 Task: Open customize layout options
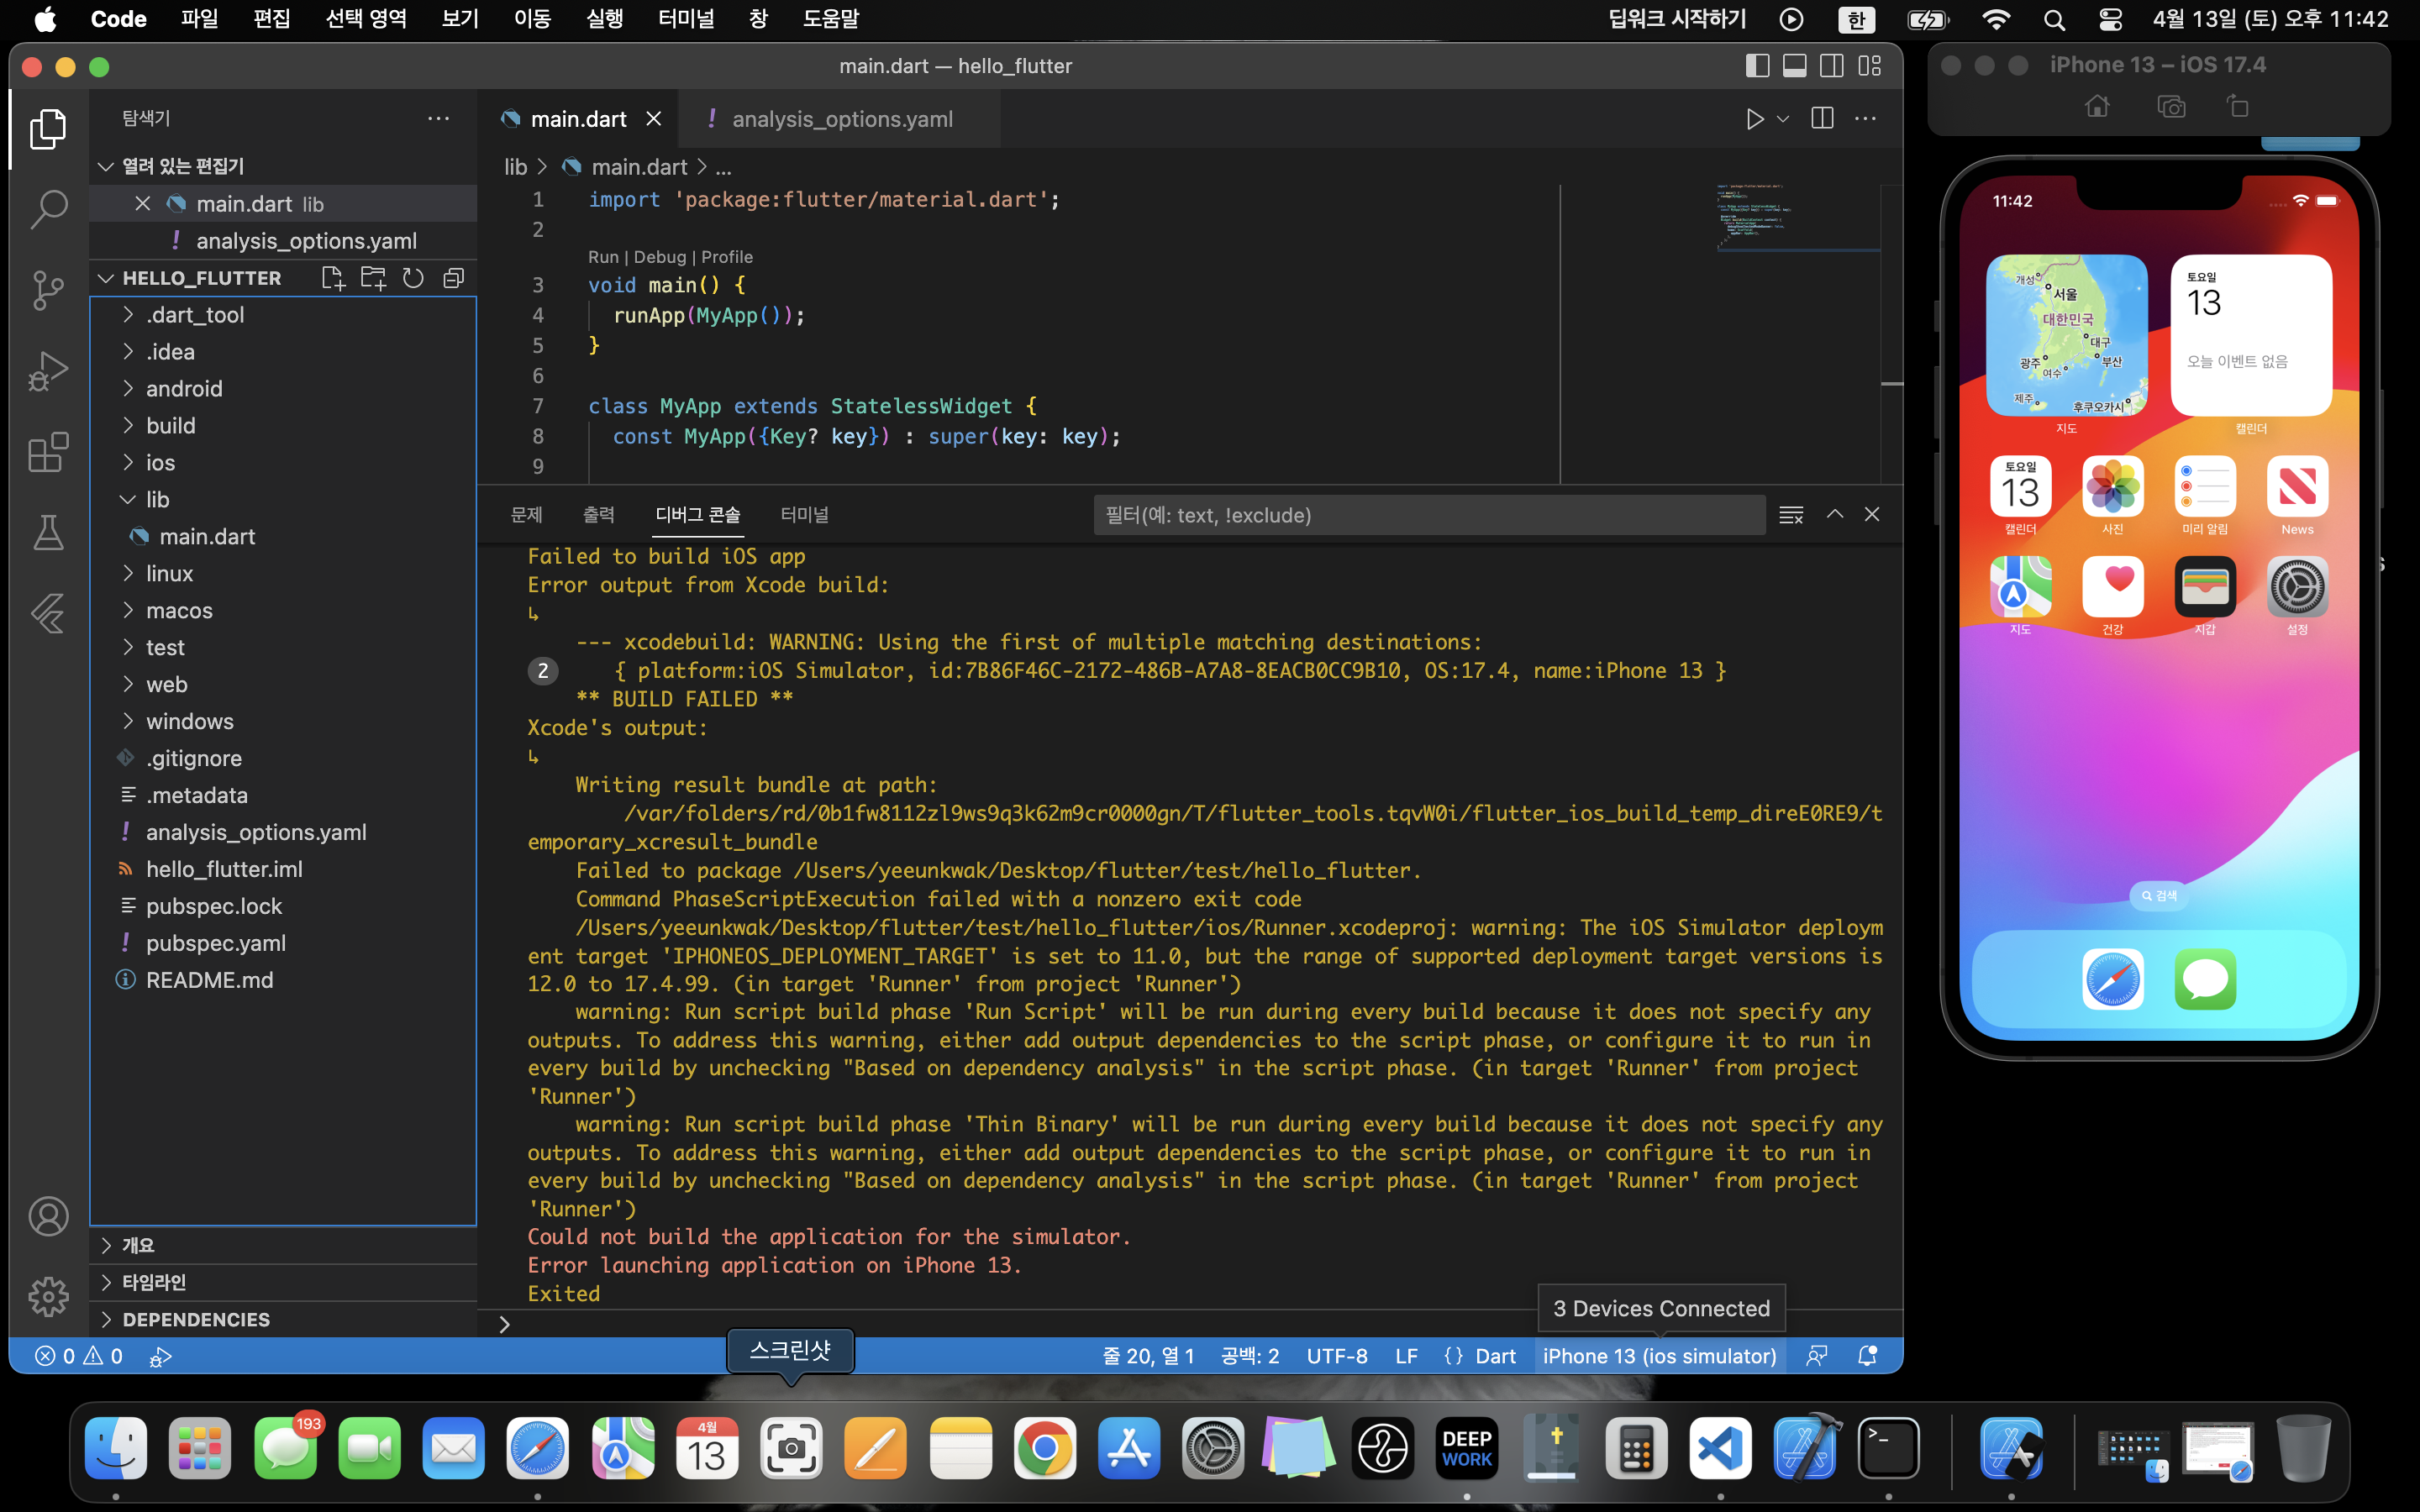(1870, 66)
